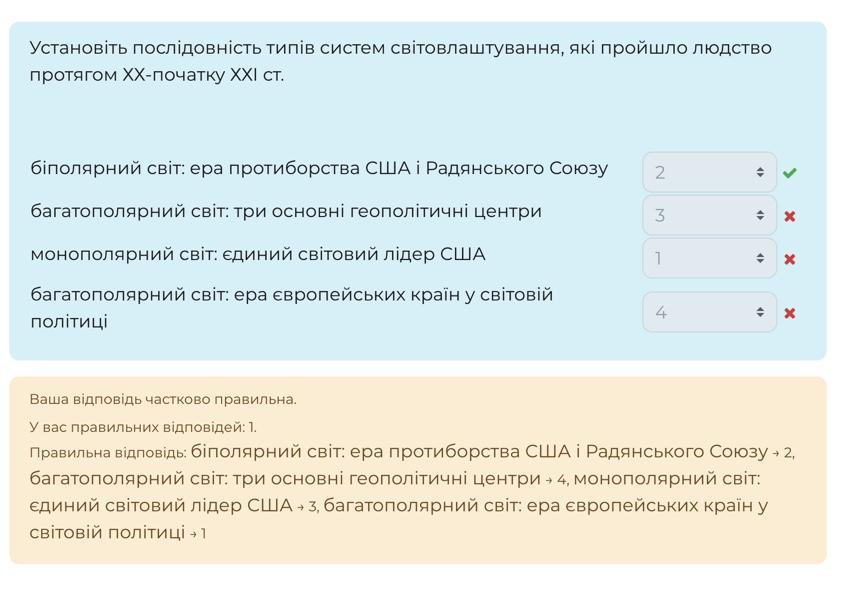Click the ера європейських країн question row label
Image resolution: width=842 pixels, height=600 pixels.
click(291, 295)
